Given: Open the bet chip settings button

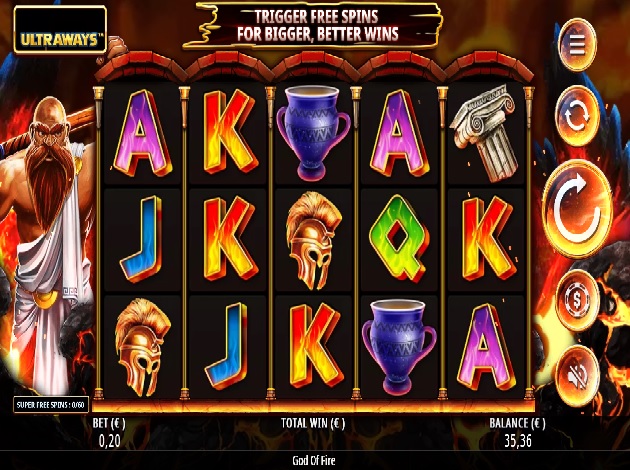Looking at the screenshot, I should click(577, 300).
